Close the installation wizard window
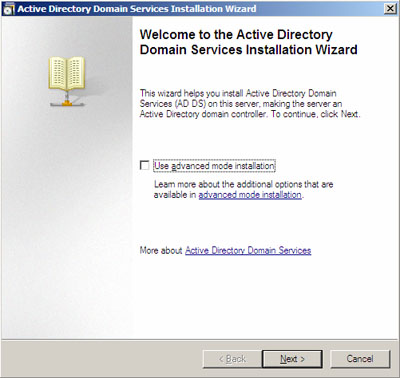 click(390, 8)
